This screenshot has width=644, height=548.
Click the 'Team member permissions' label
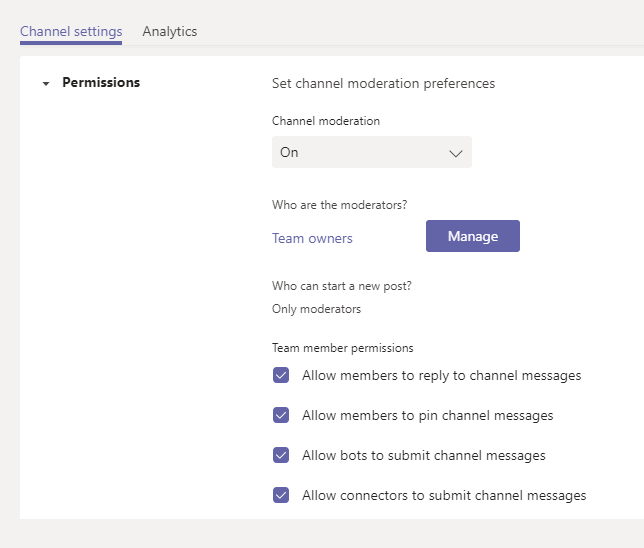[342, 348]
